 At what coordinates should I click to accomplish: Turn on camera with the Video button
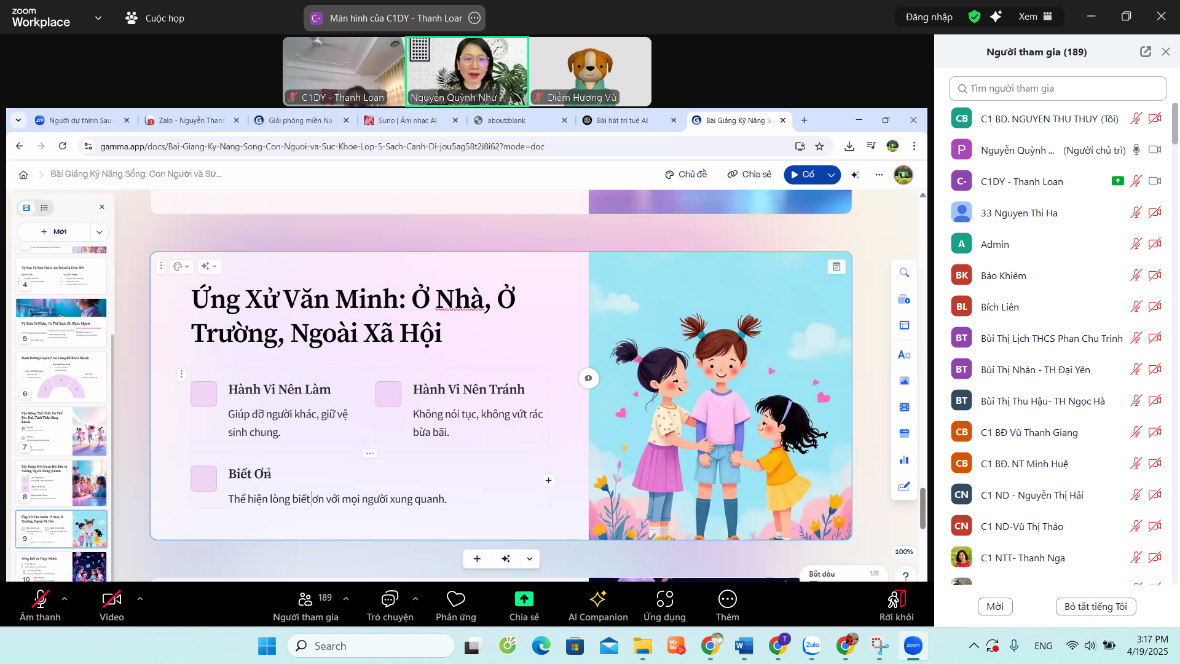click(x=111, y=605)
